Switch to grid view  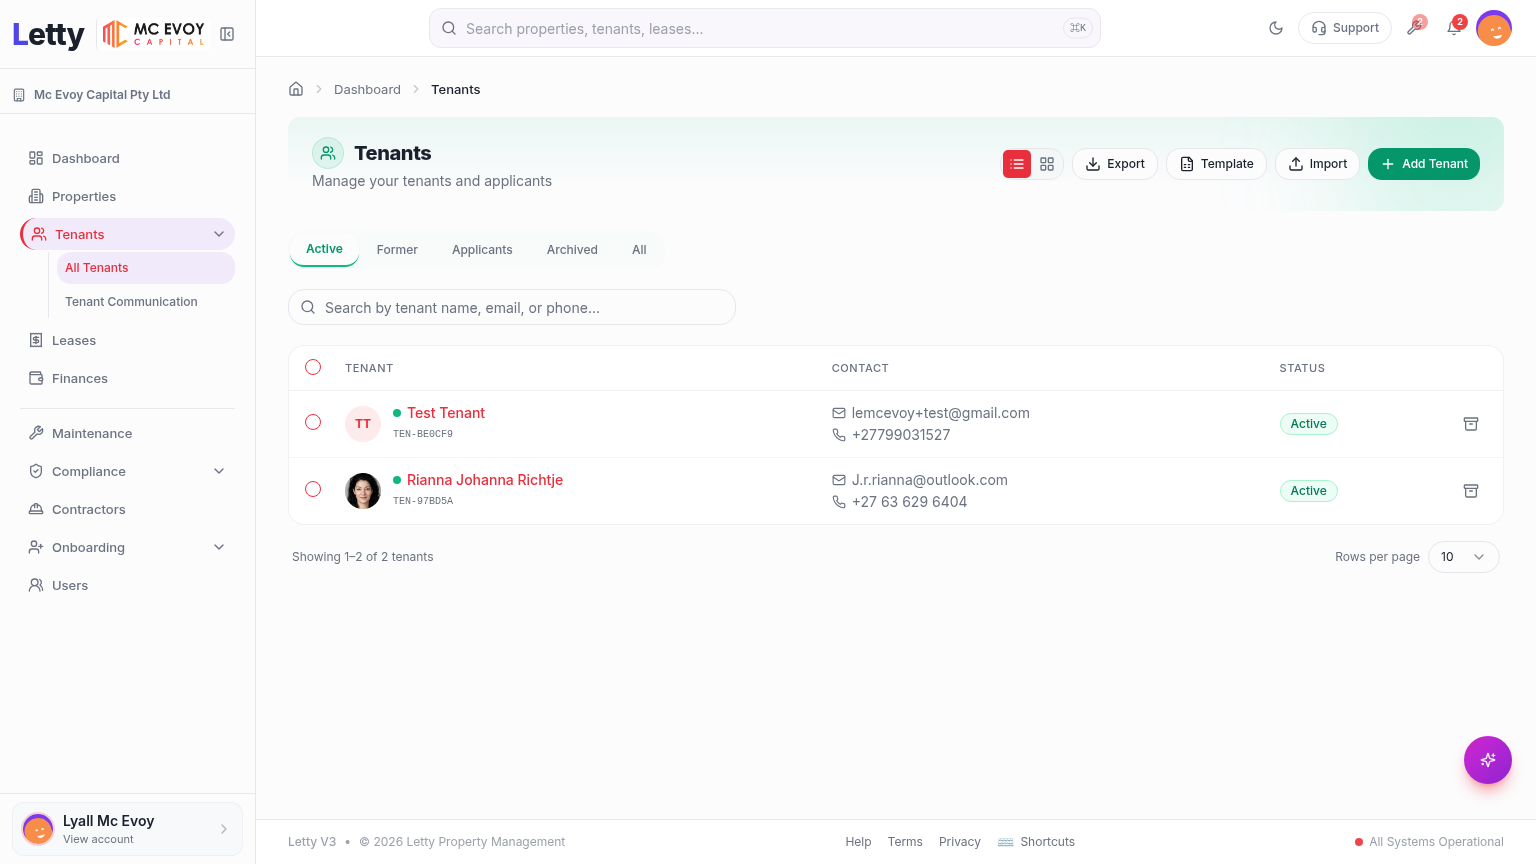1047,164
